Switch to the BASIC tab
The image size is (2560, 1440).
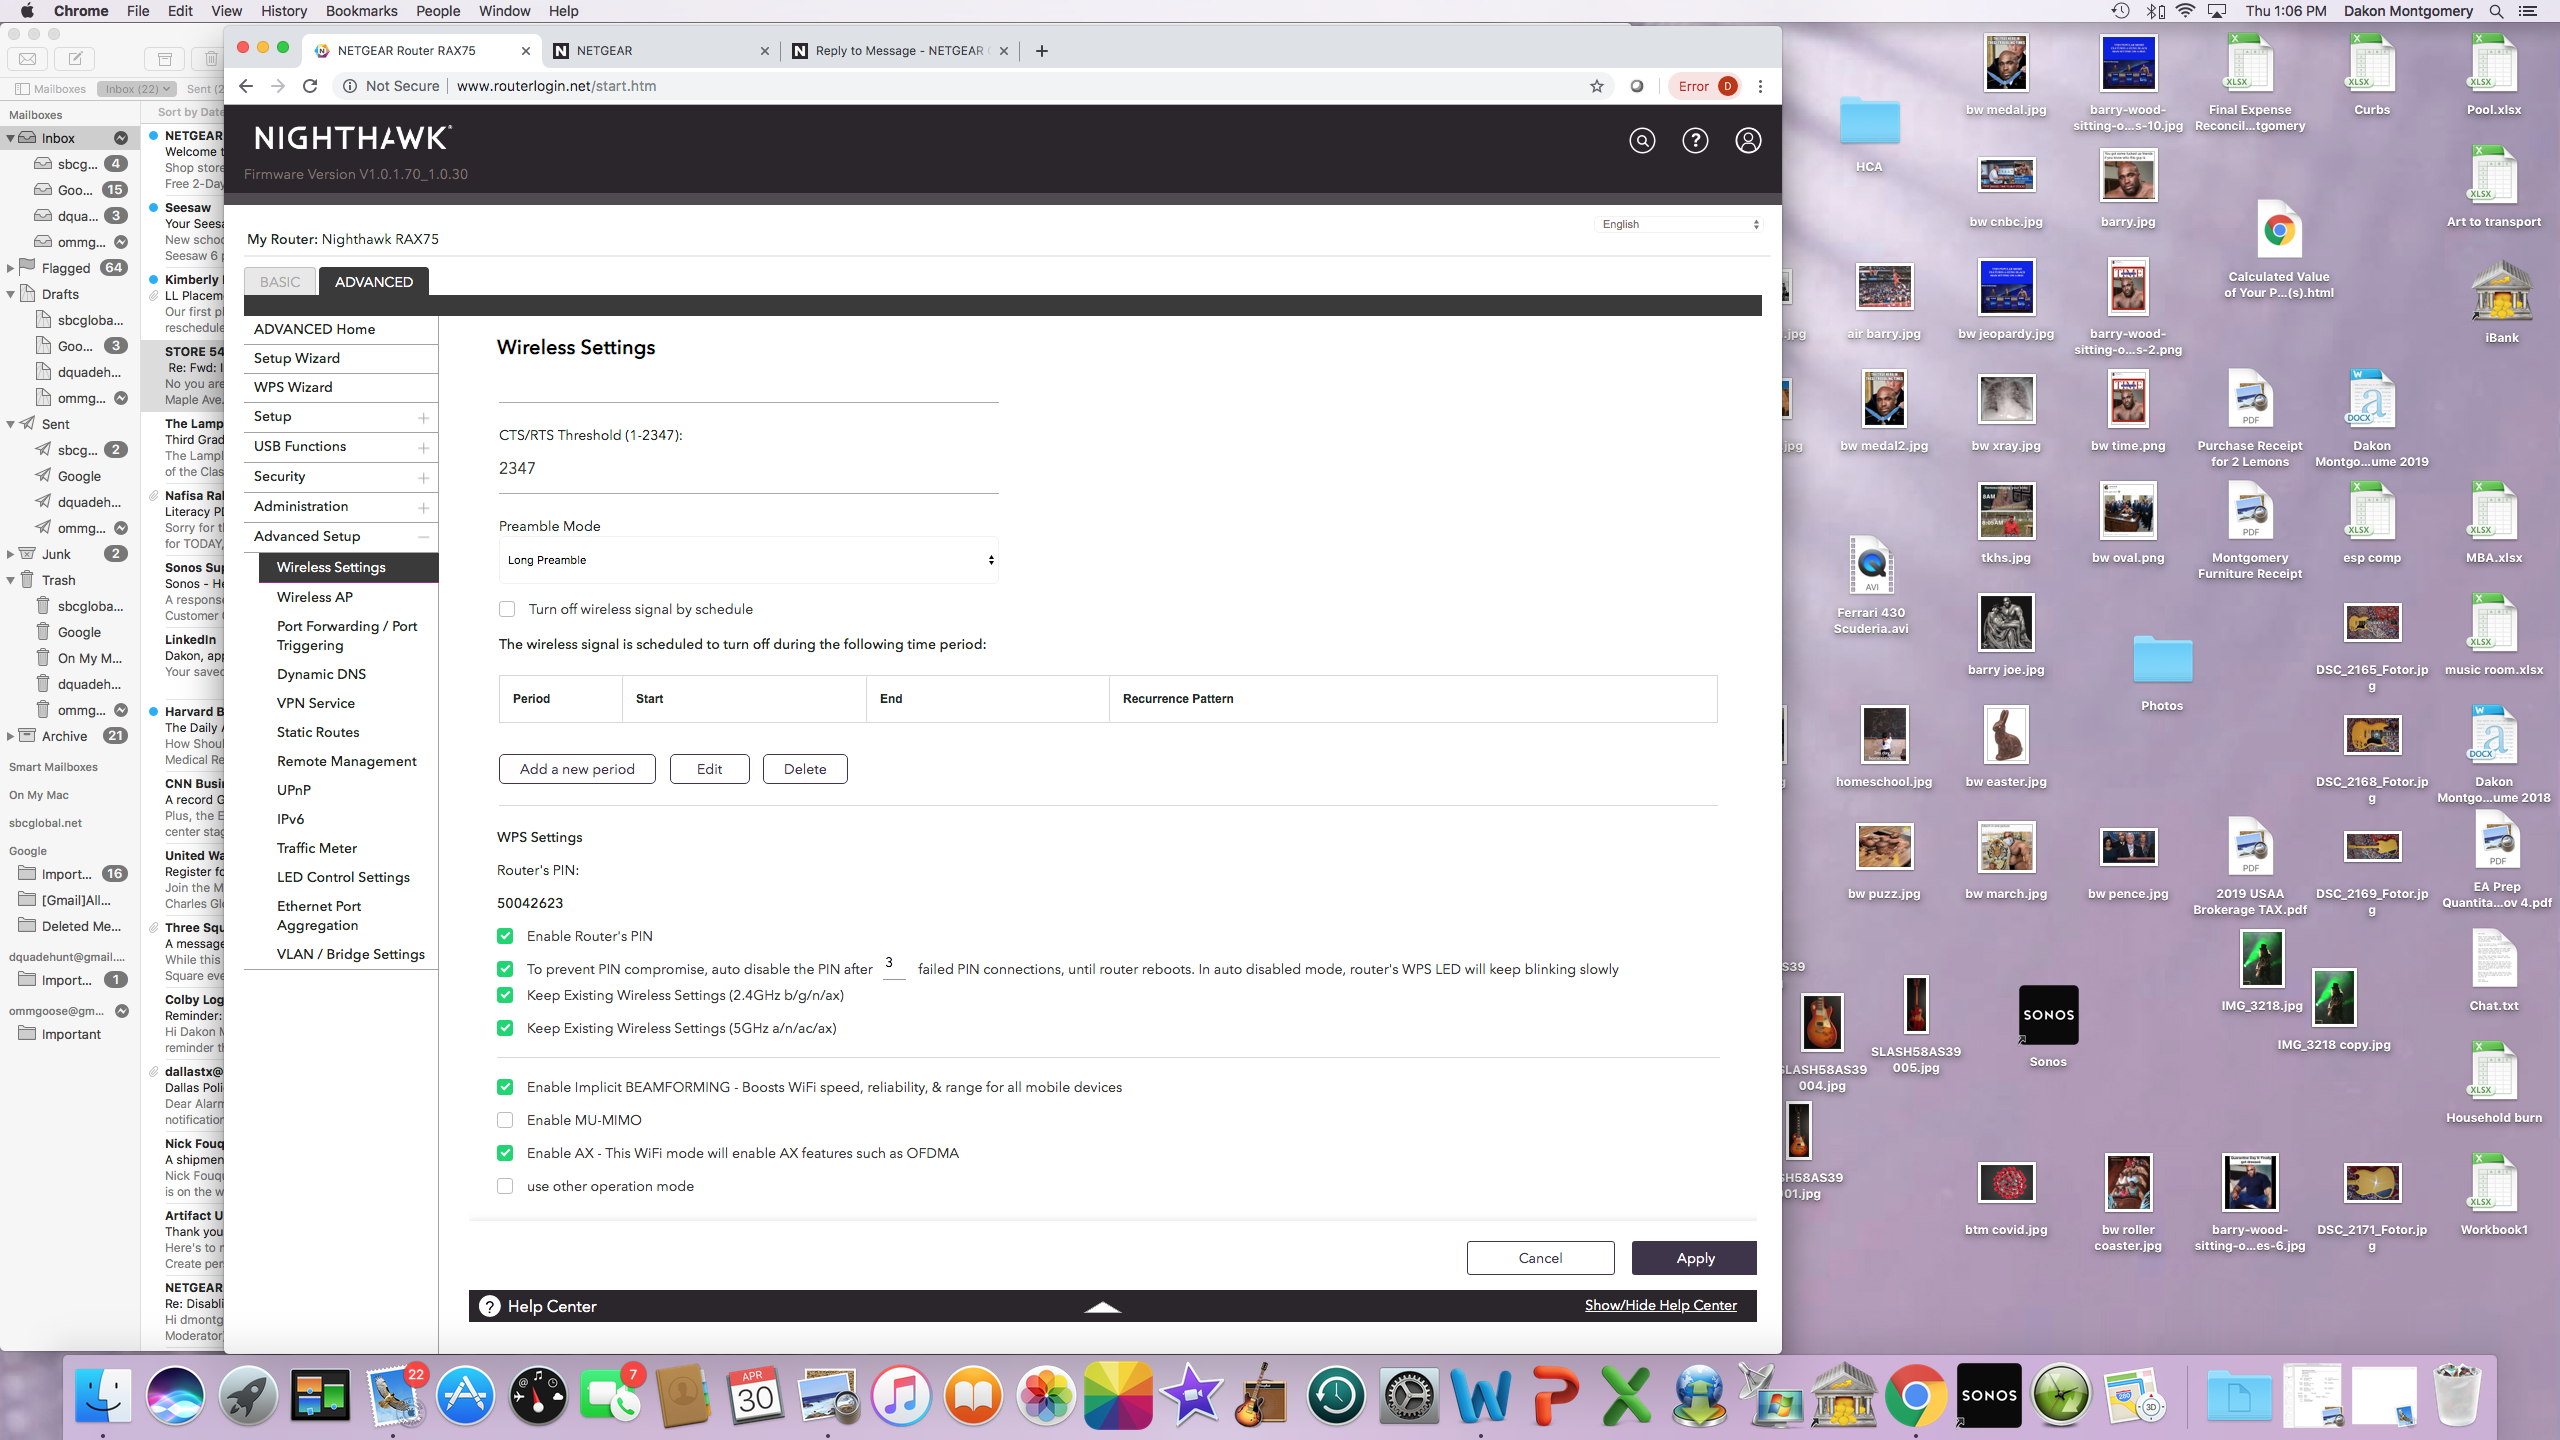pyautogui.click(x=280, y=282)
